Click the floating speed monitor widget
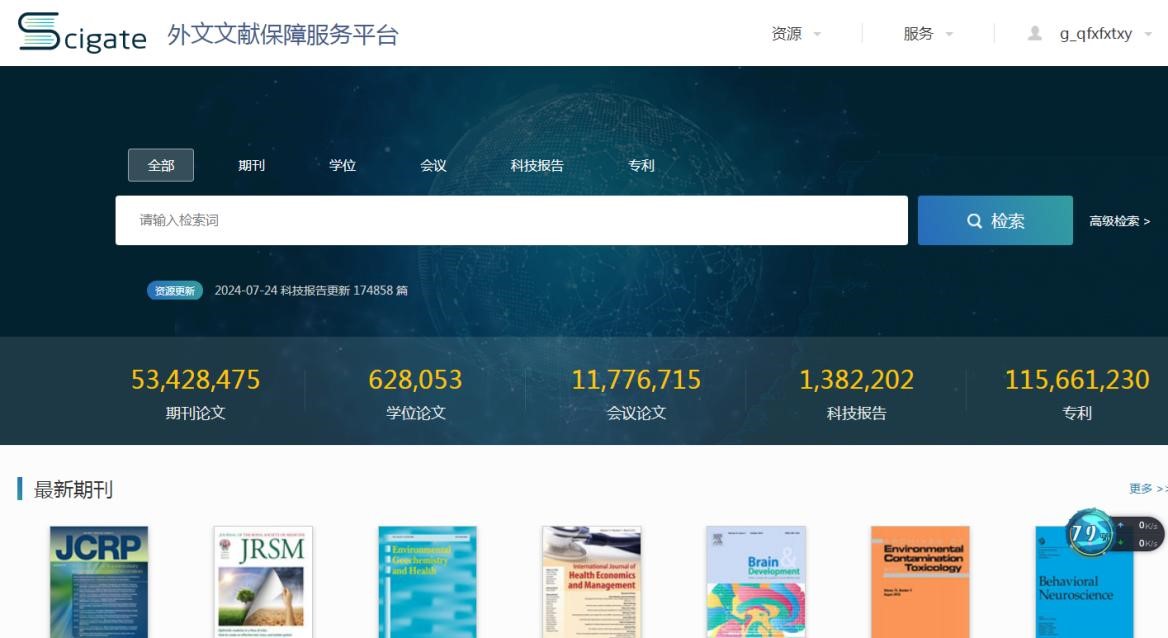The height and width of the screenshot is (638, 1168). (x=1113, y=533)
